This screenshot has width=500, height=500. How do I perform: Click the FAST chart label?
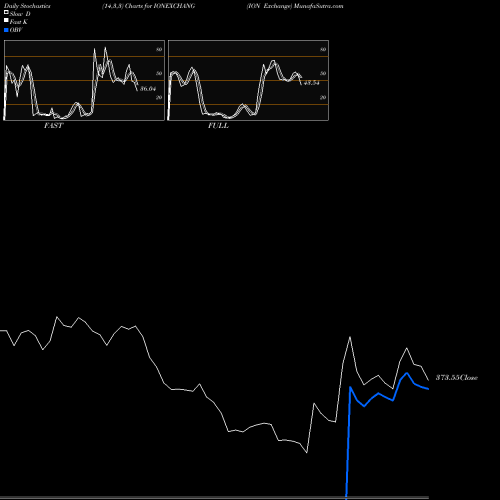53,126
